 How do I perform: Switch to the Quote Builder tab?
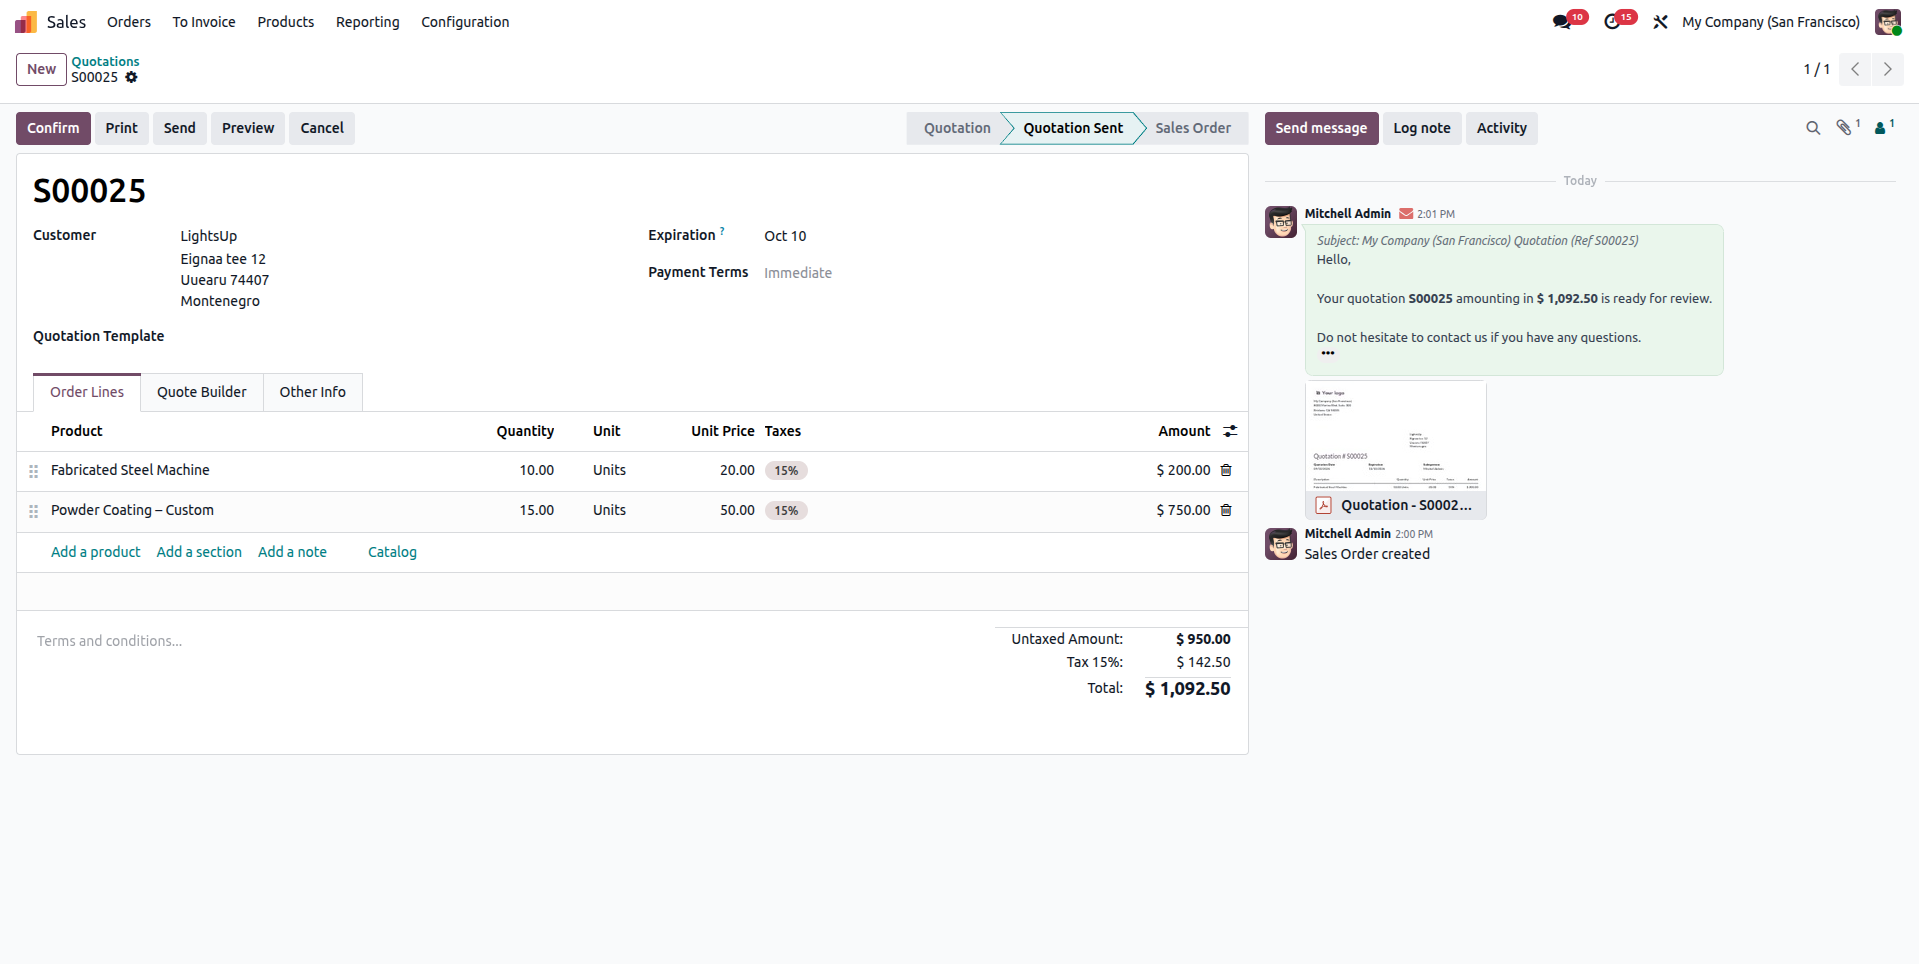point(202,392)
